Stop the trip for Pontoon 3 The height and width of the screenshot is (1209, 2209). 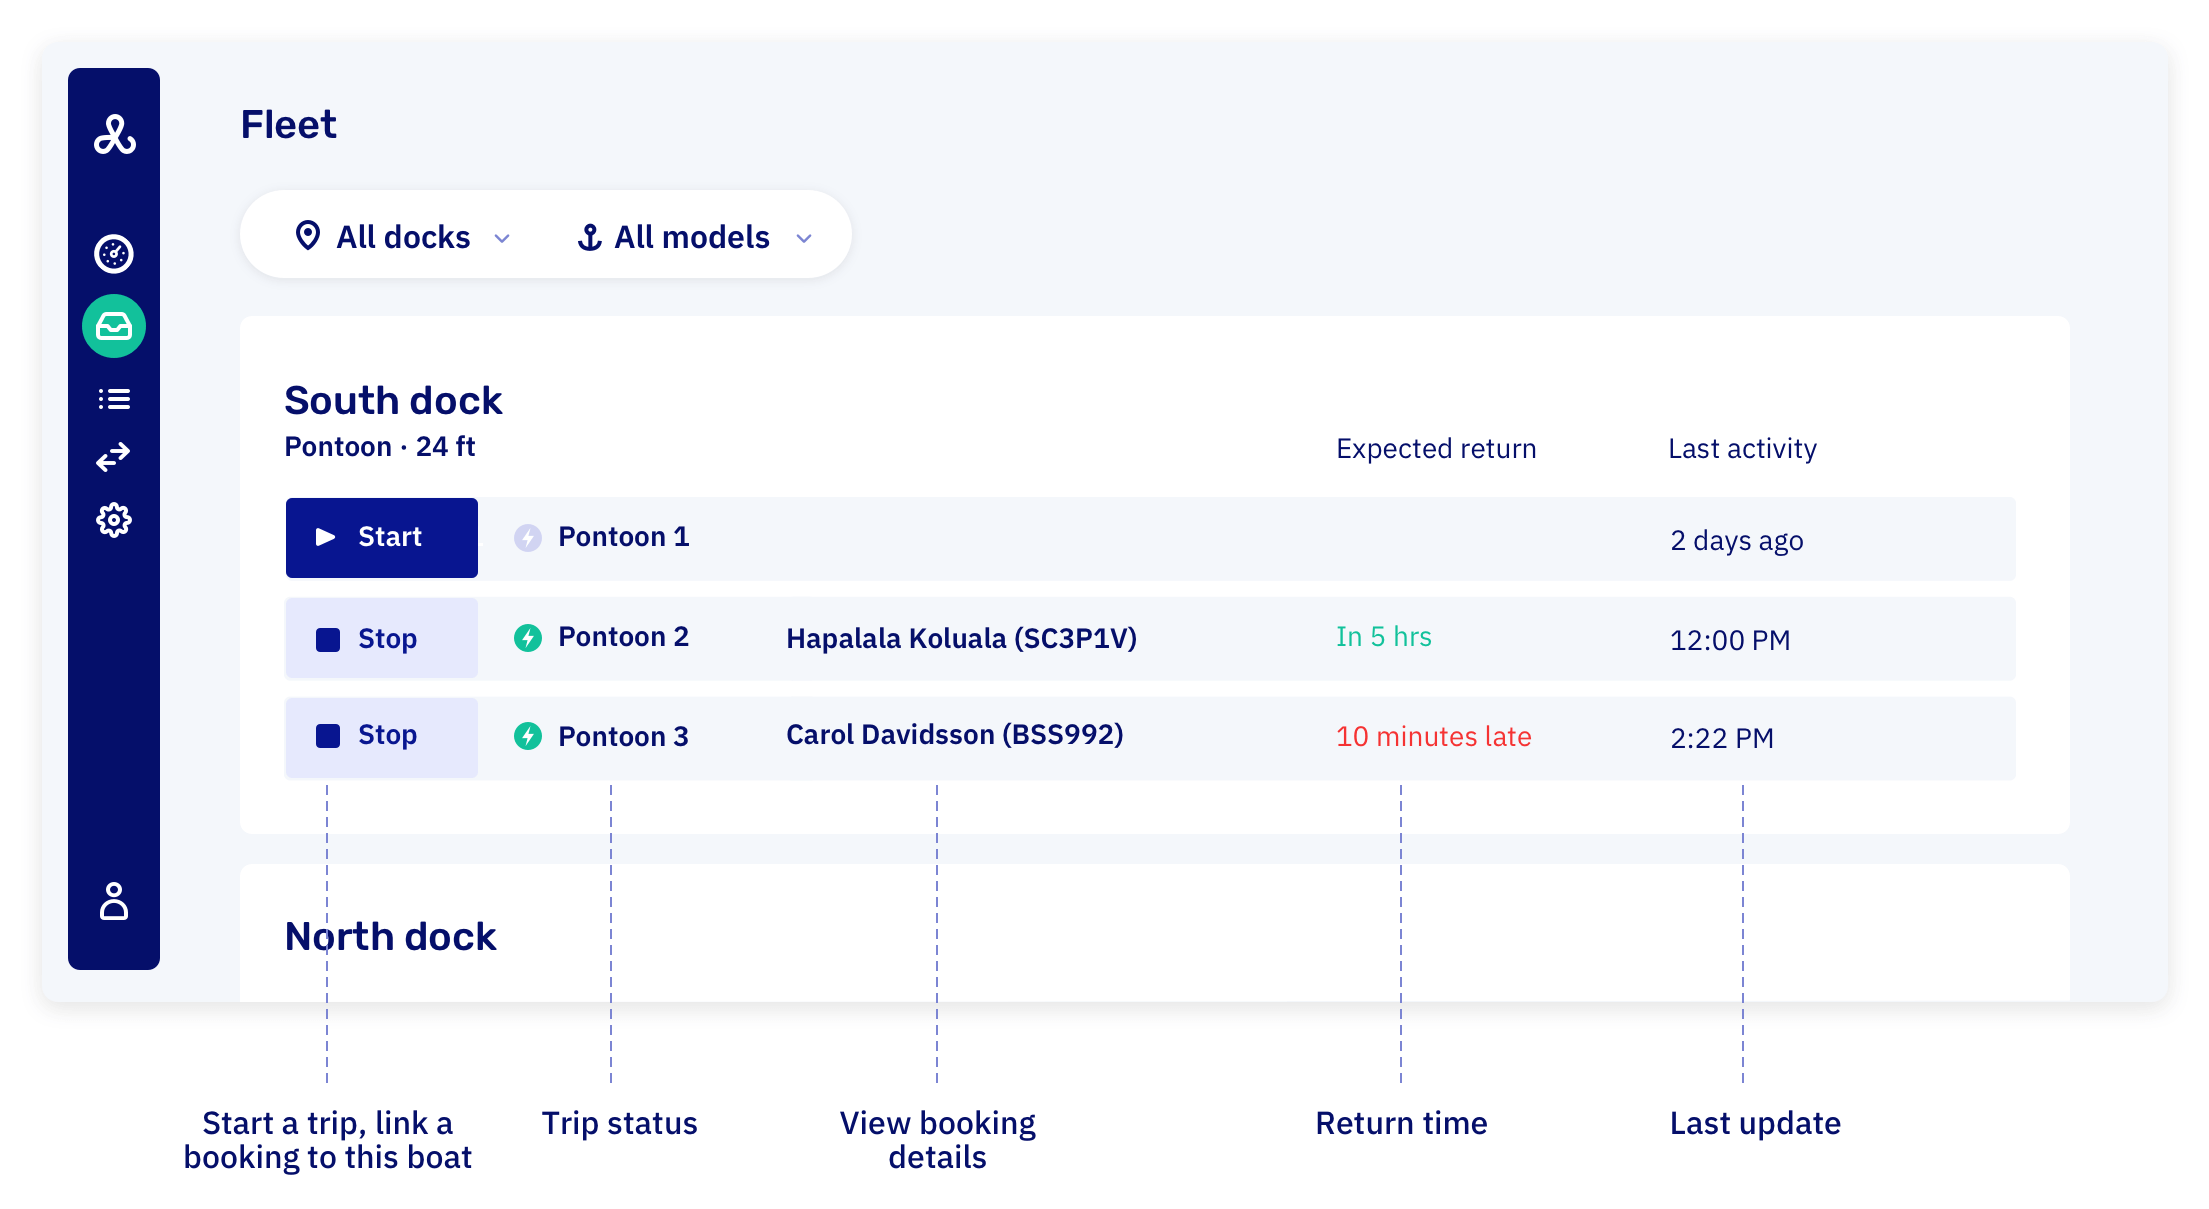[381, 736]
